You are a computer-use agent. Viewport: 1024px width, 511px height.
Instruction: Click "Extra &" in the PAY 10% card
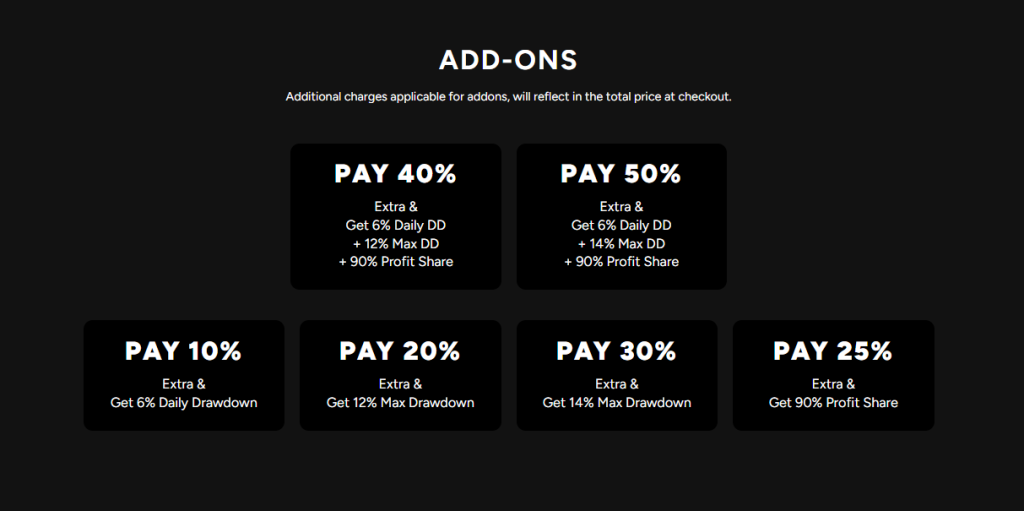point(184,384)
